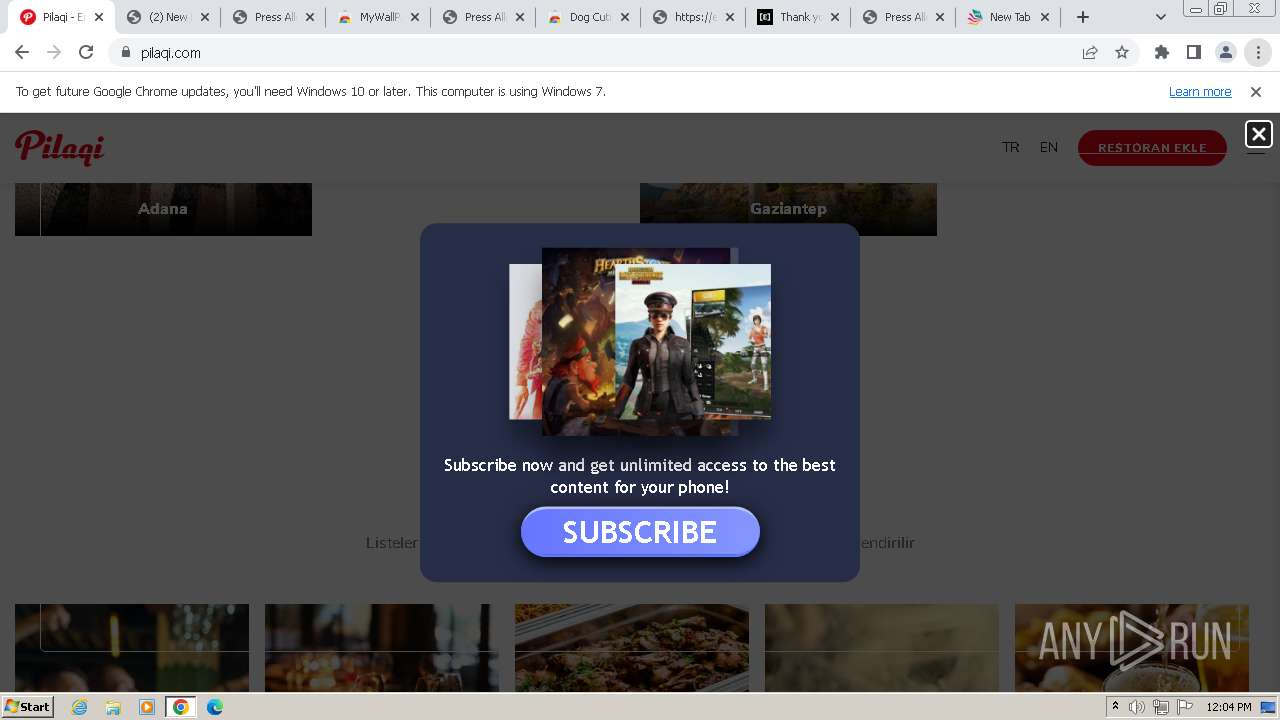Close the Pilaqi tab
This screenshot has width=1280, height=720.
click(x=99, y=17)
